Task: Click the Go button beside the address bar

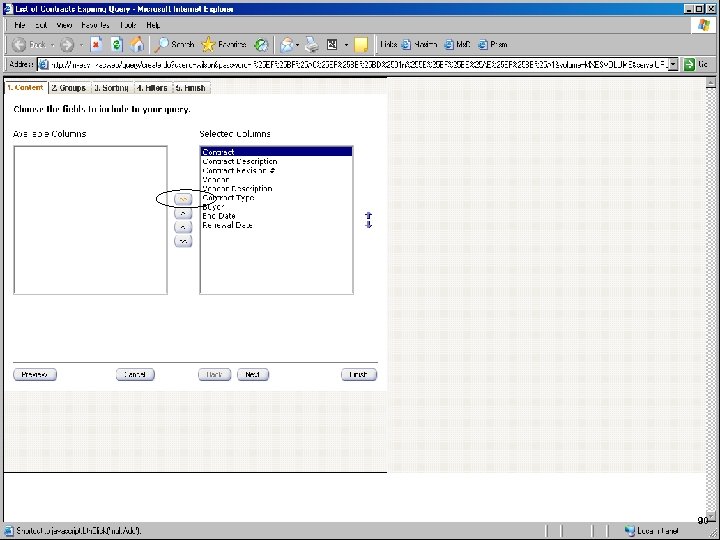Action: tap(696, 64)
